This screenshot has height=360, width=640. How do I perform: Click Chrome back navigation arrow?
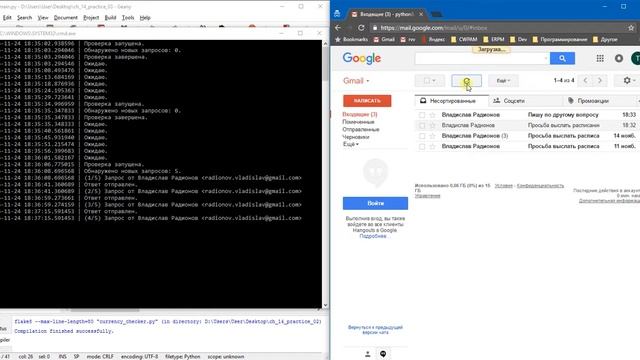338,28
